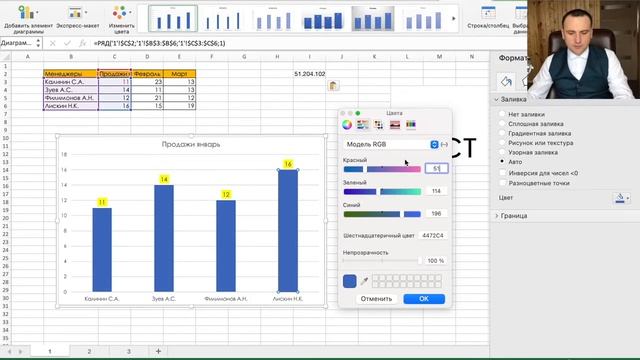Open the RGB model dropdown

click(x=391, y=144)
